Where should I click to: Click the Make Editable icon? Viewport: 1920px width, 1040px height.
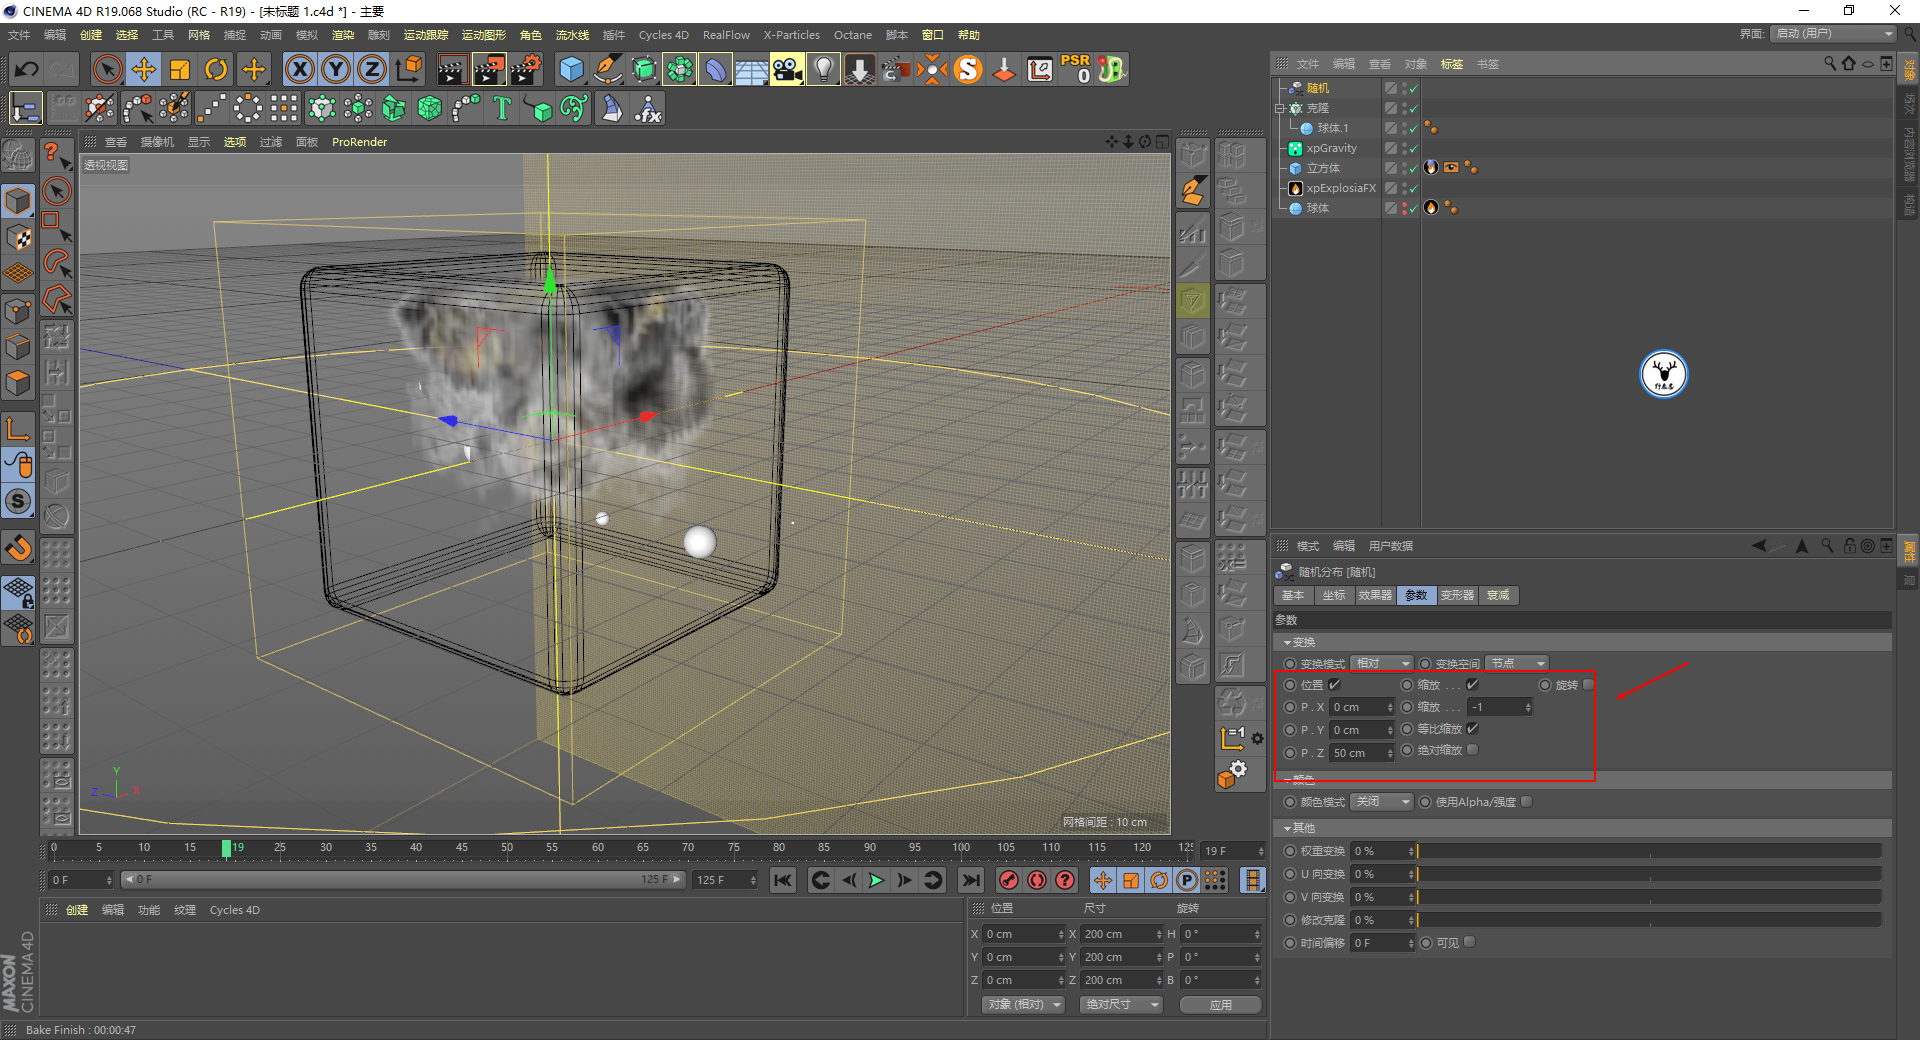18,156
